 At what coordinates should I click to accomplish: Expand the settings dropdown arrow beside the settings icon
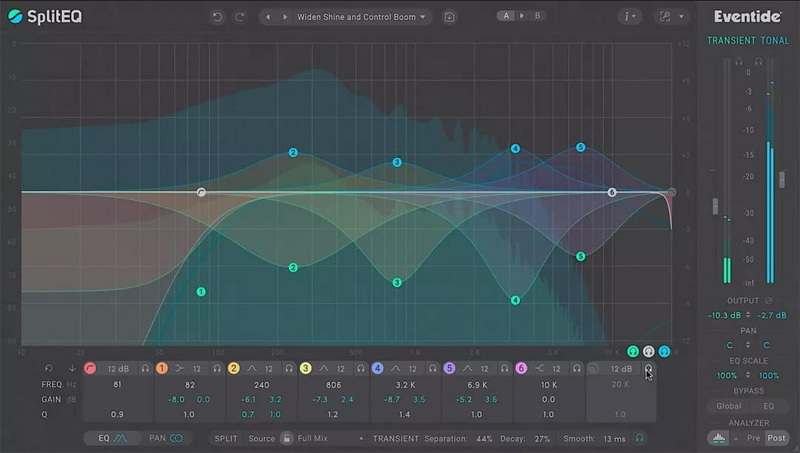[681, 17]
